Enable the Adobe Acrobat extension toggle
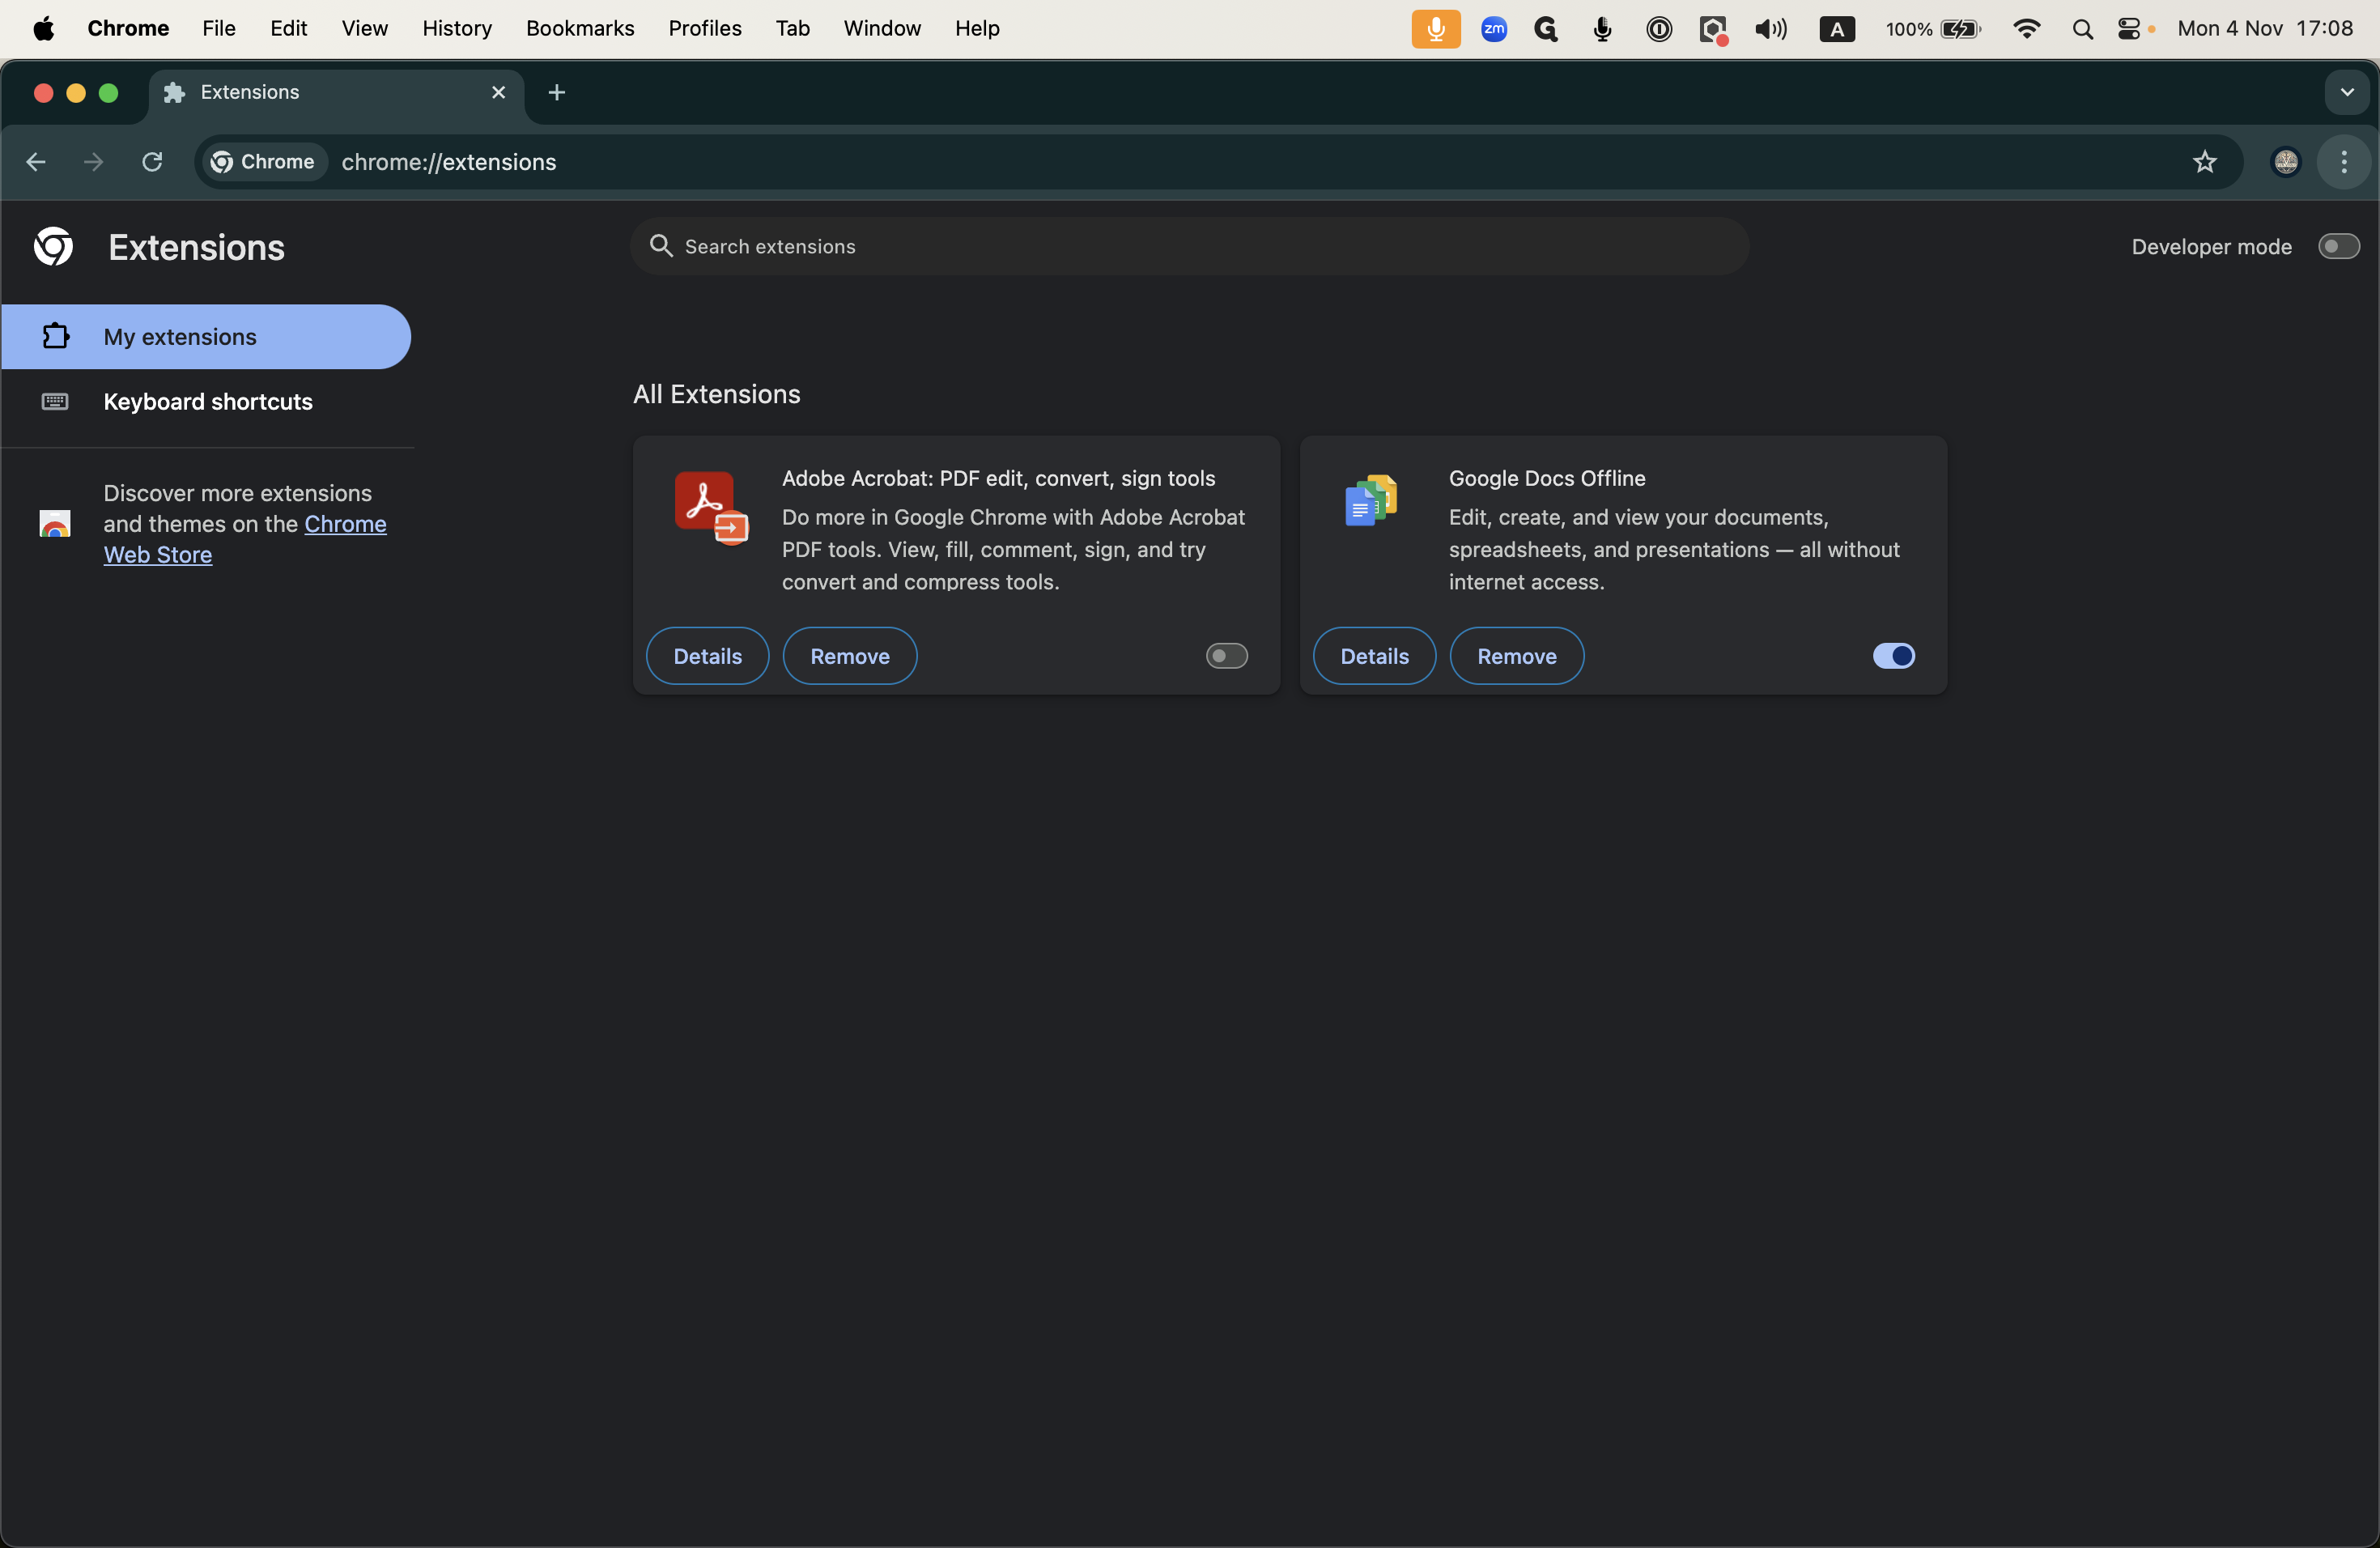 1226,656
